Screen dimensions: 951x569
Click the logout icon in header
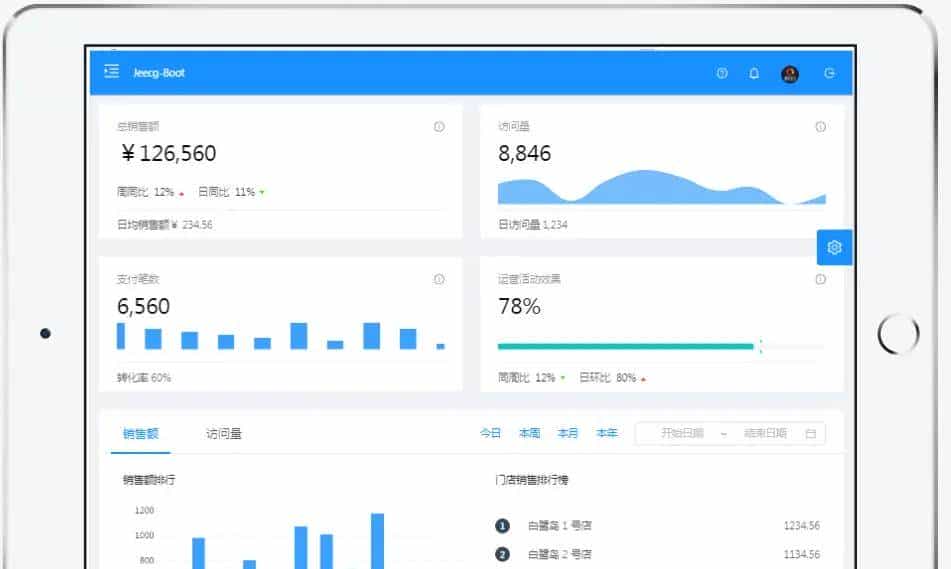pos(830,73)
